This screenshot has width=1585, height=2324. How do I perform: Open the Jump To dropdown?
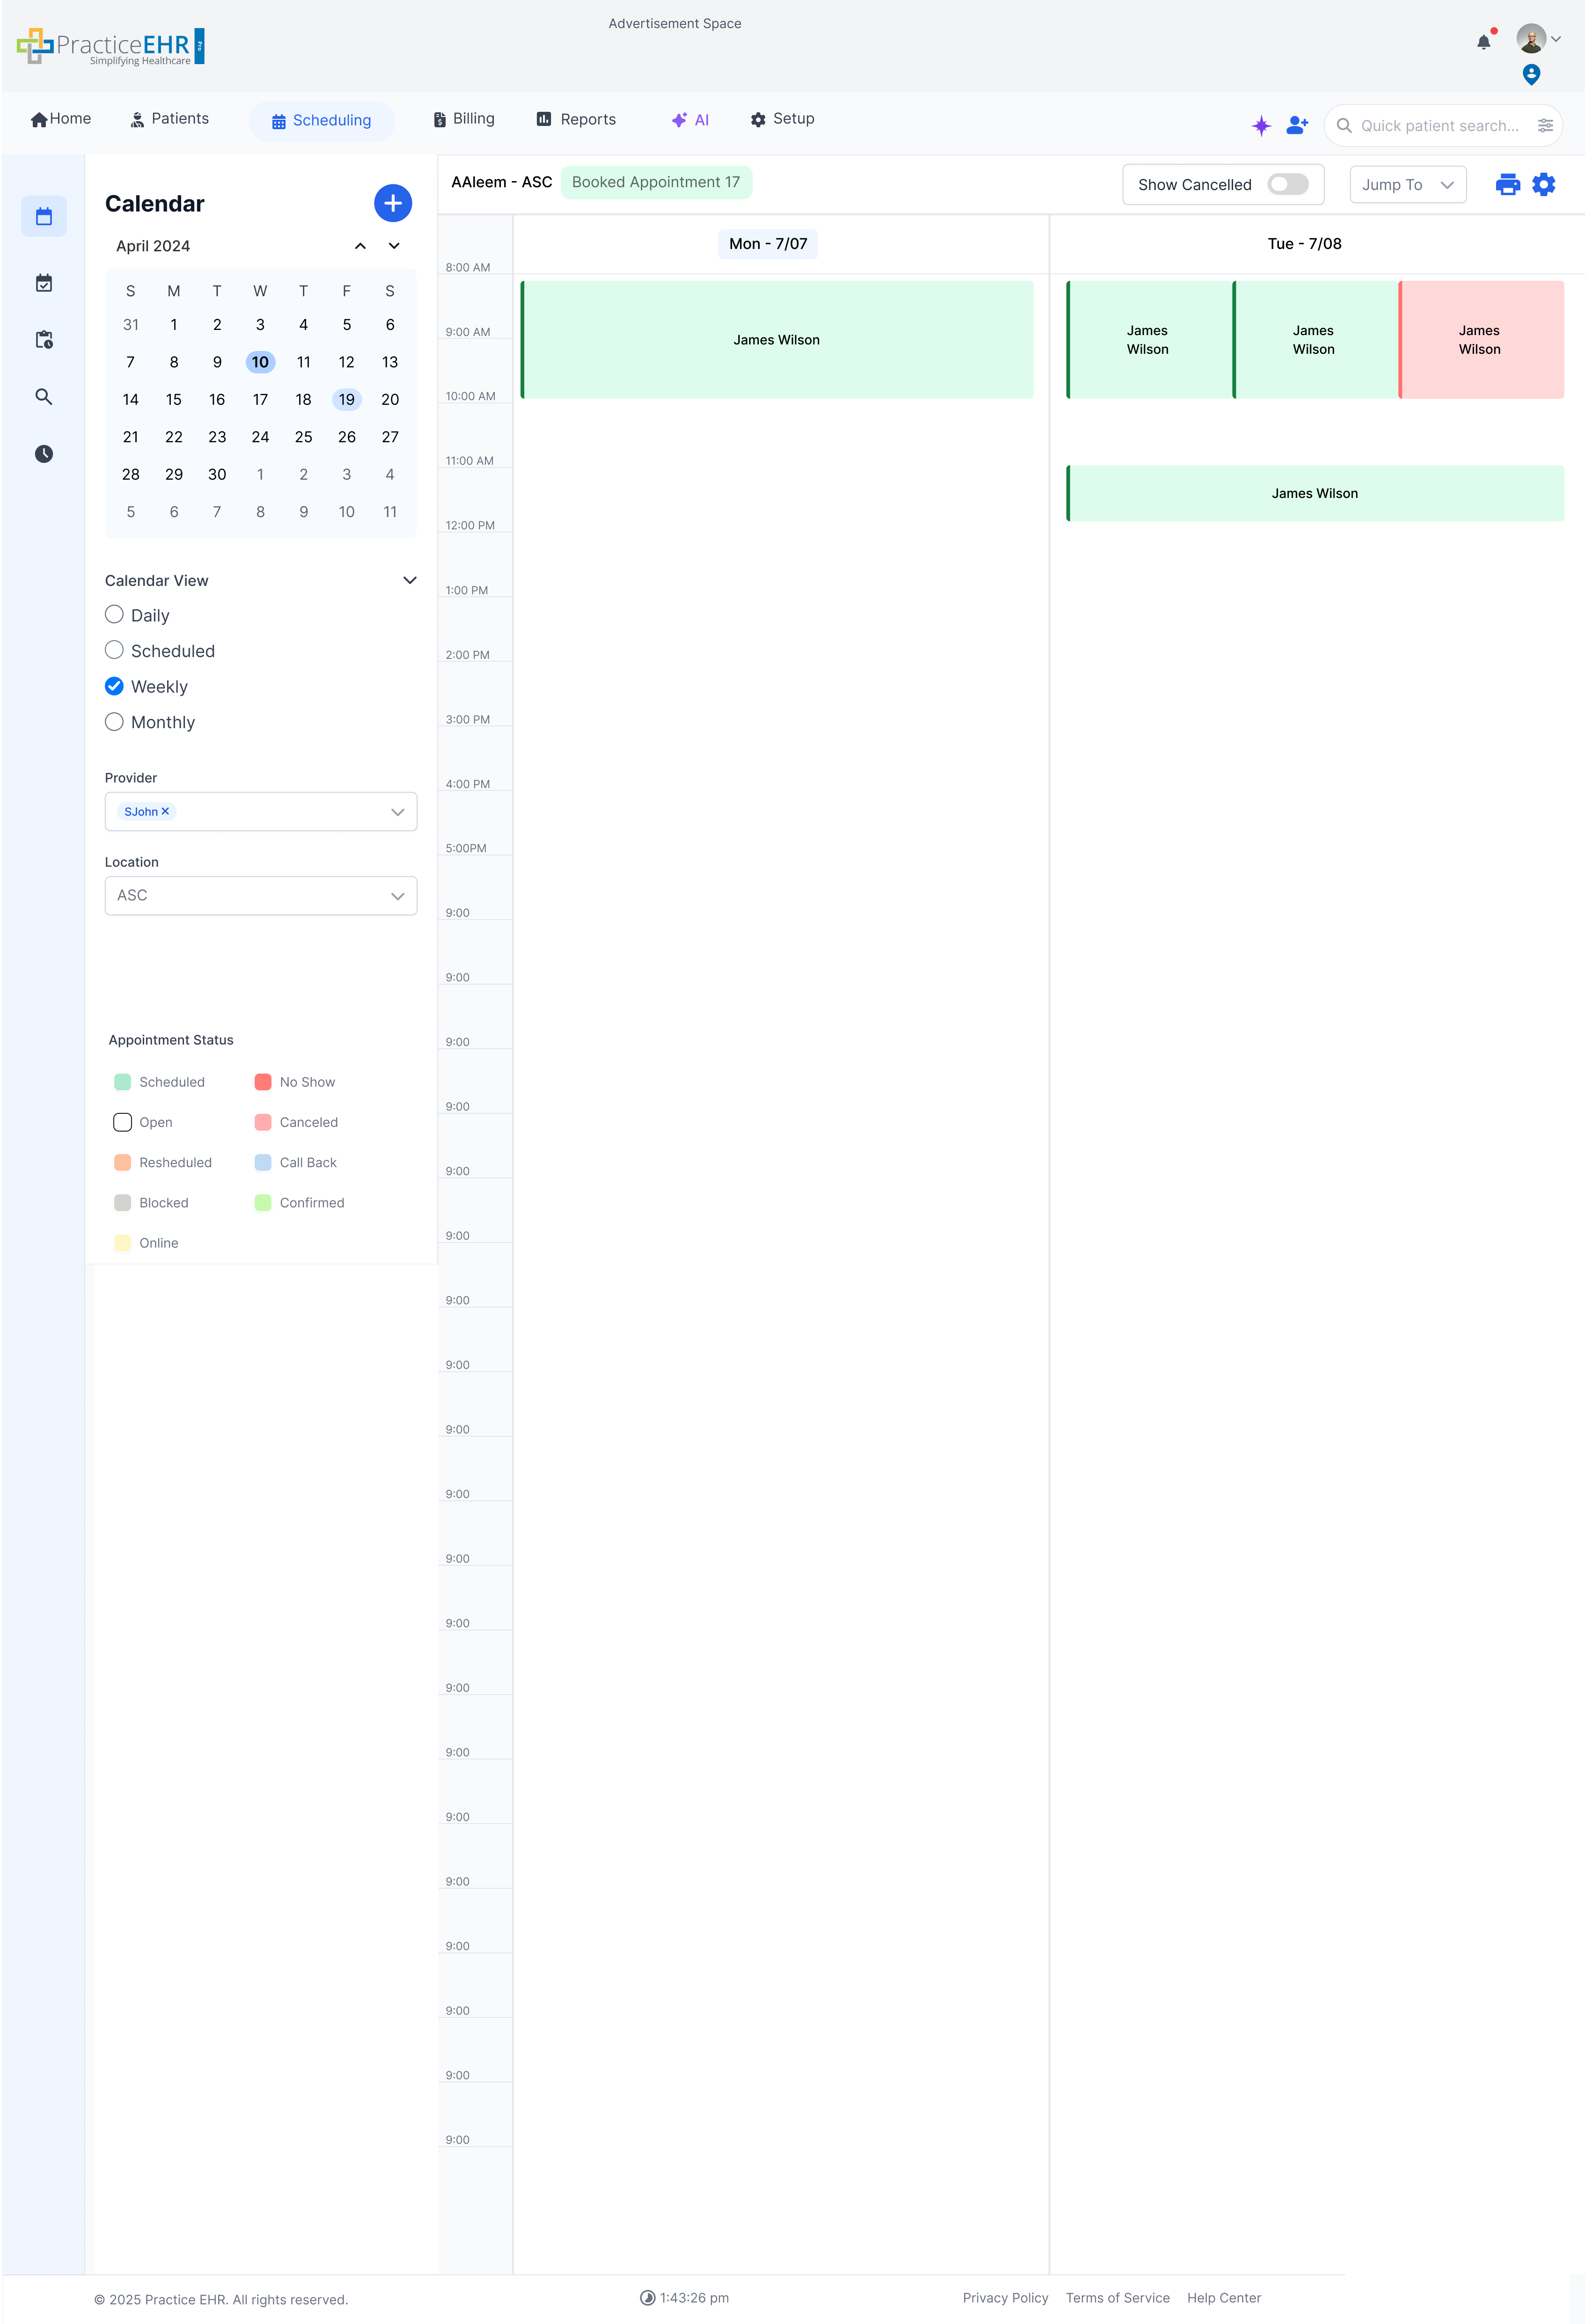[1407, 185]
